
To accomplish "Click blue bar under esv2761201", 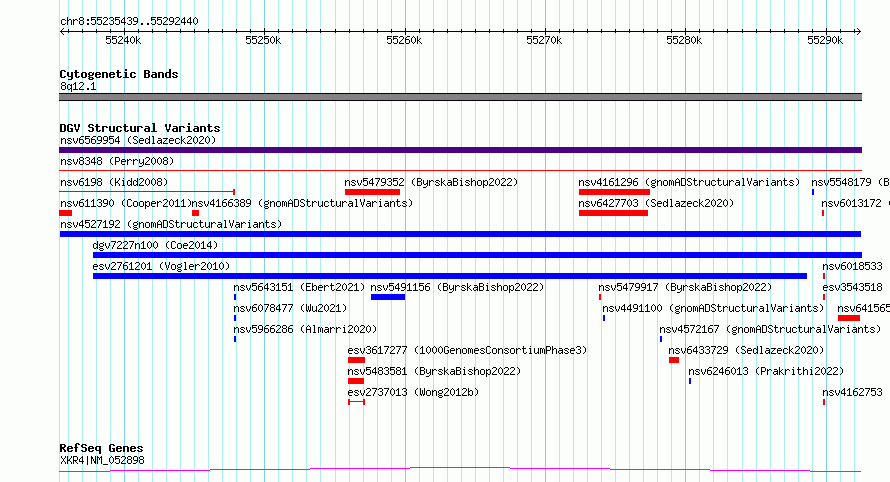I will coord(450,276).
